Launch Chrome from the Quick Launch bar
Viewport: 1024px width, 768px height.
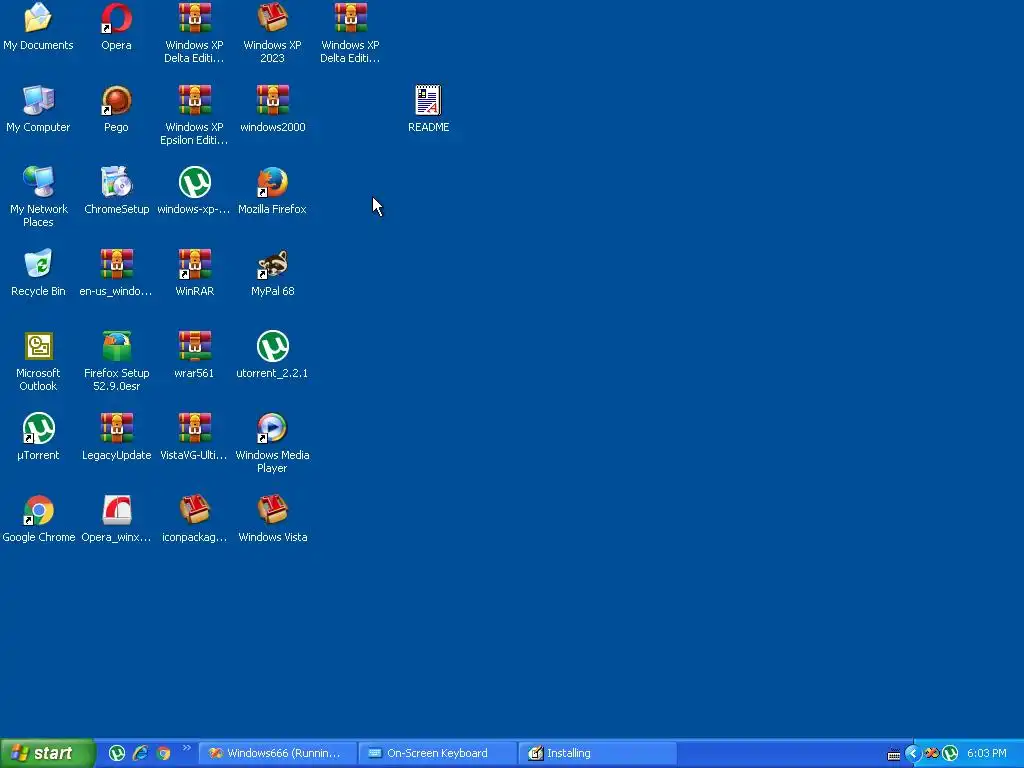click(x=163, y=753)
